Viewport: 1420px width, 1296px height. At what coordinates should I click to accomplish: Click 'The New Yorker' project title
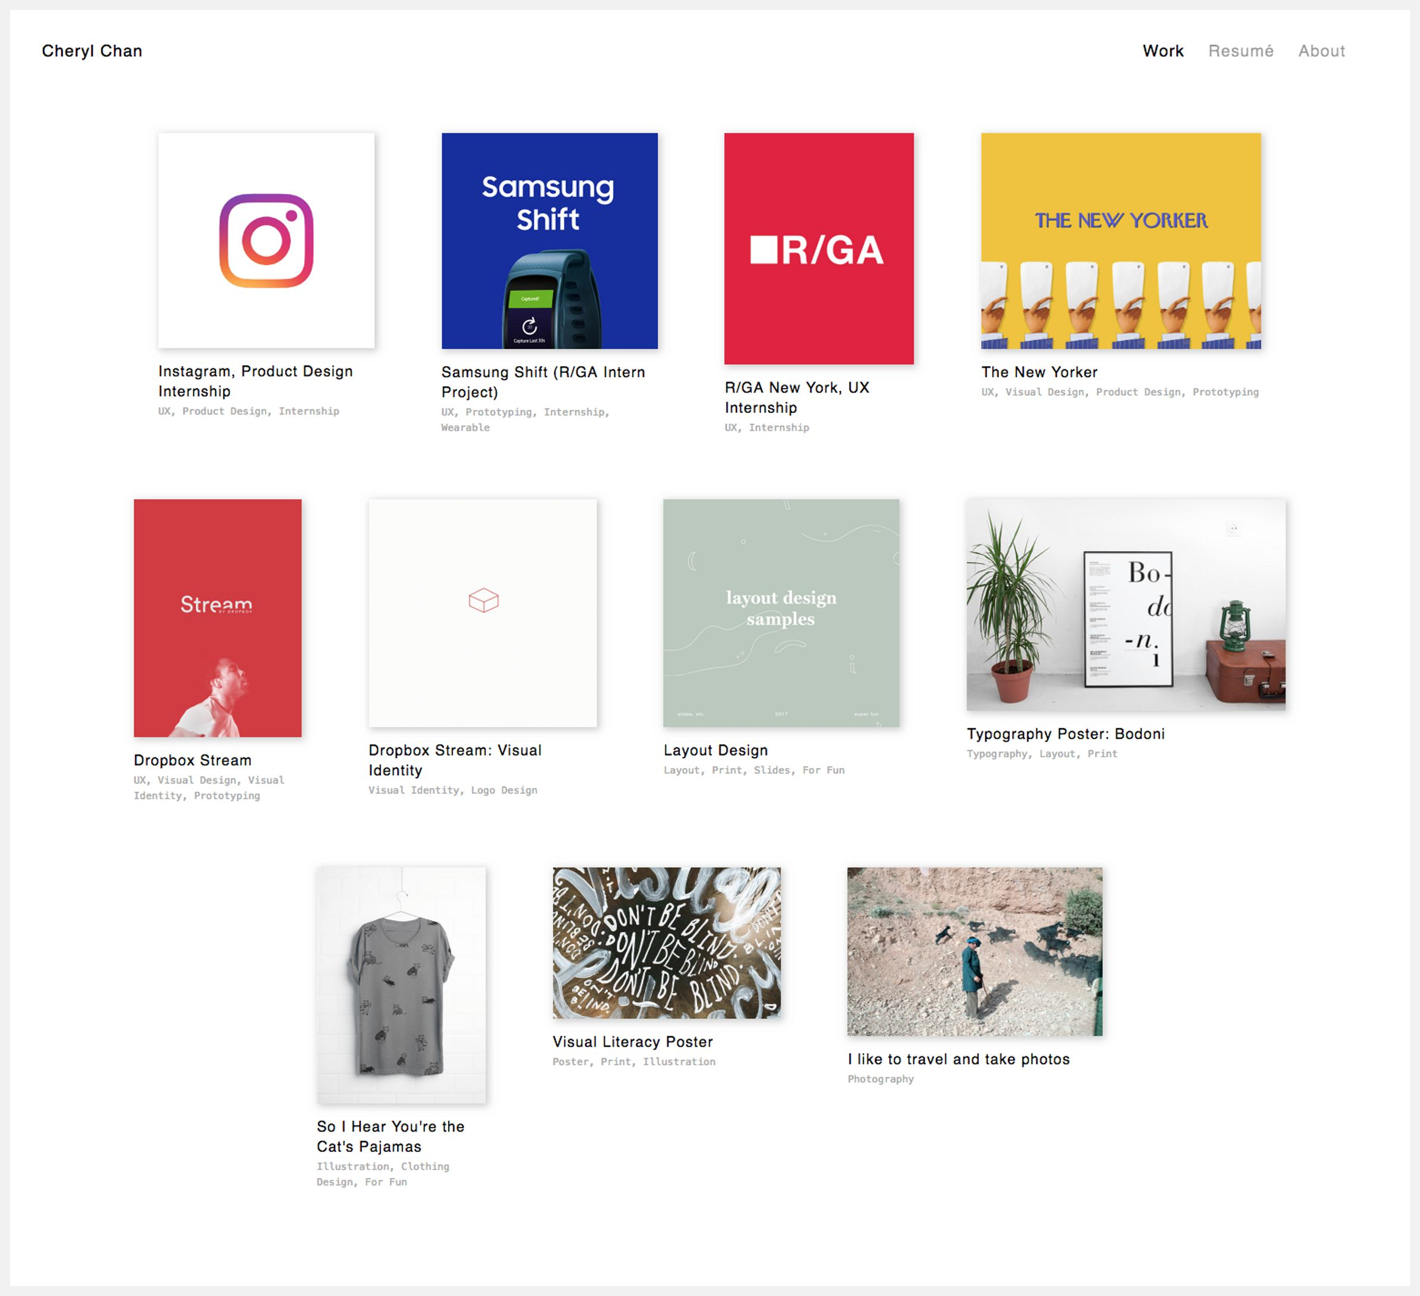(1039, 372)
